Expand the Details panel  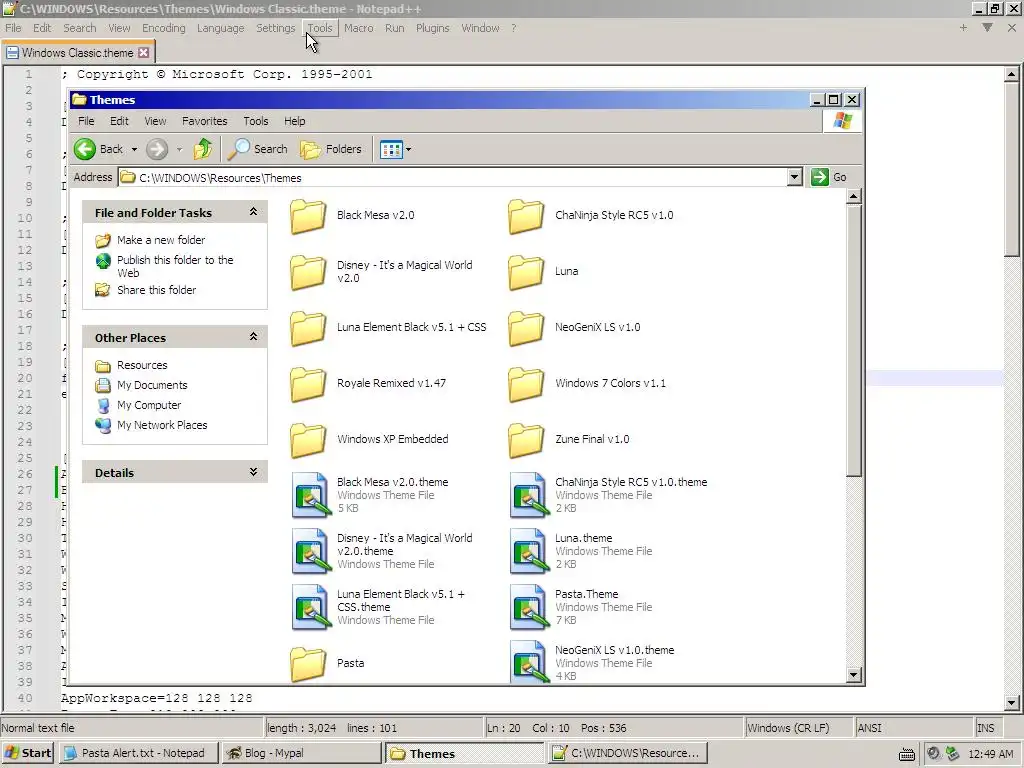(253, 472)
